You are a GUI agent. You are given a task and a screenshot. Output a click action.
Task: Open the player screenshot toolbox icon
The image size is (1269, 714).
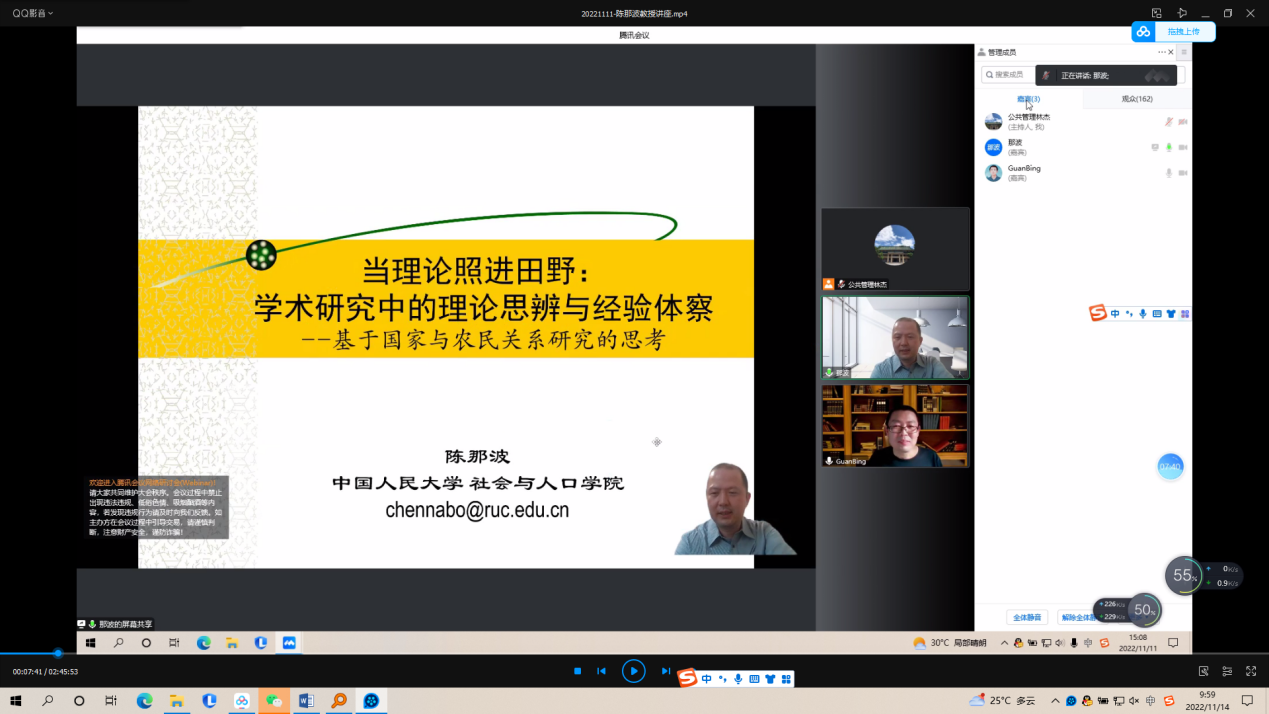point(1204,671)
